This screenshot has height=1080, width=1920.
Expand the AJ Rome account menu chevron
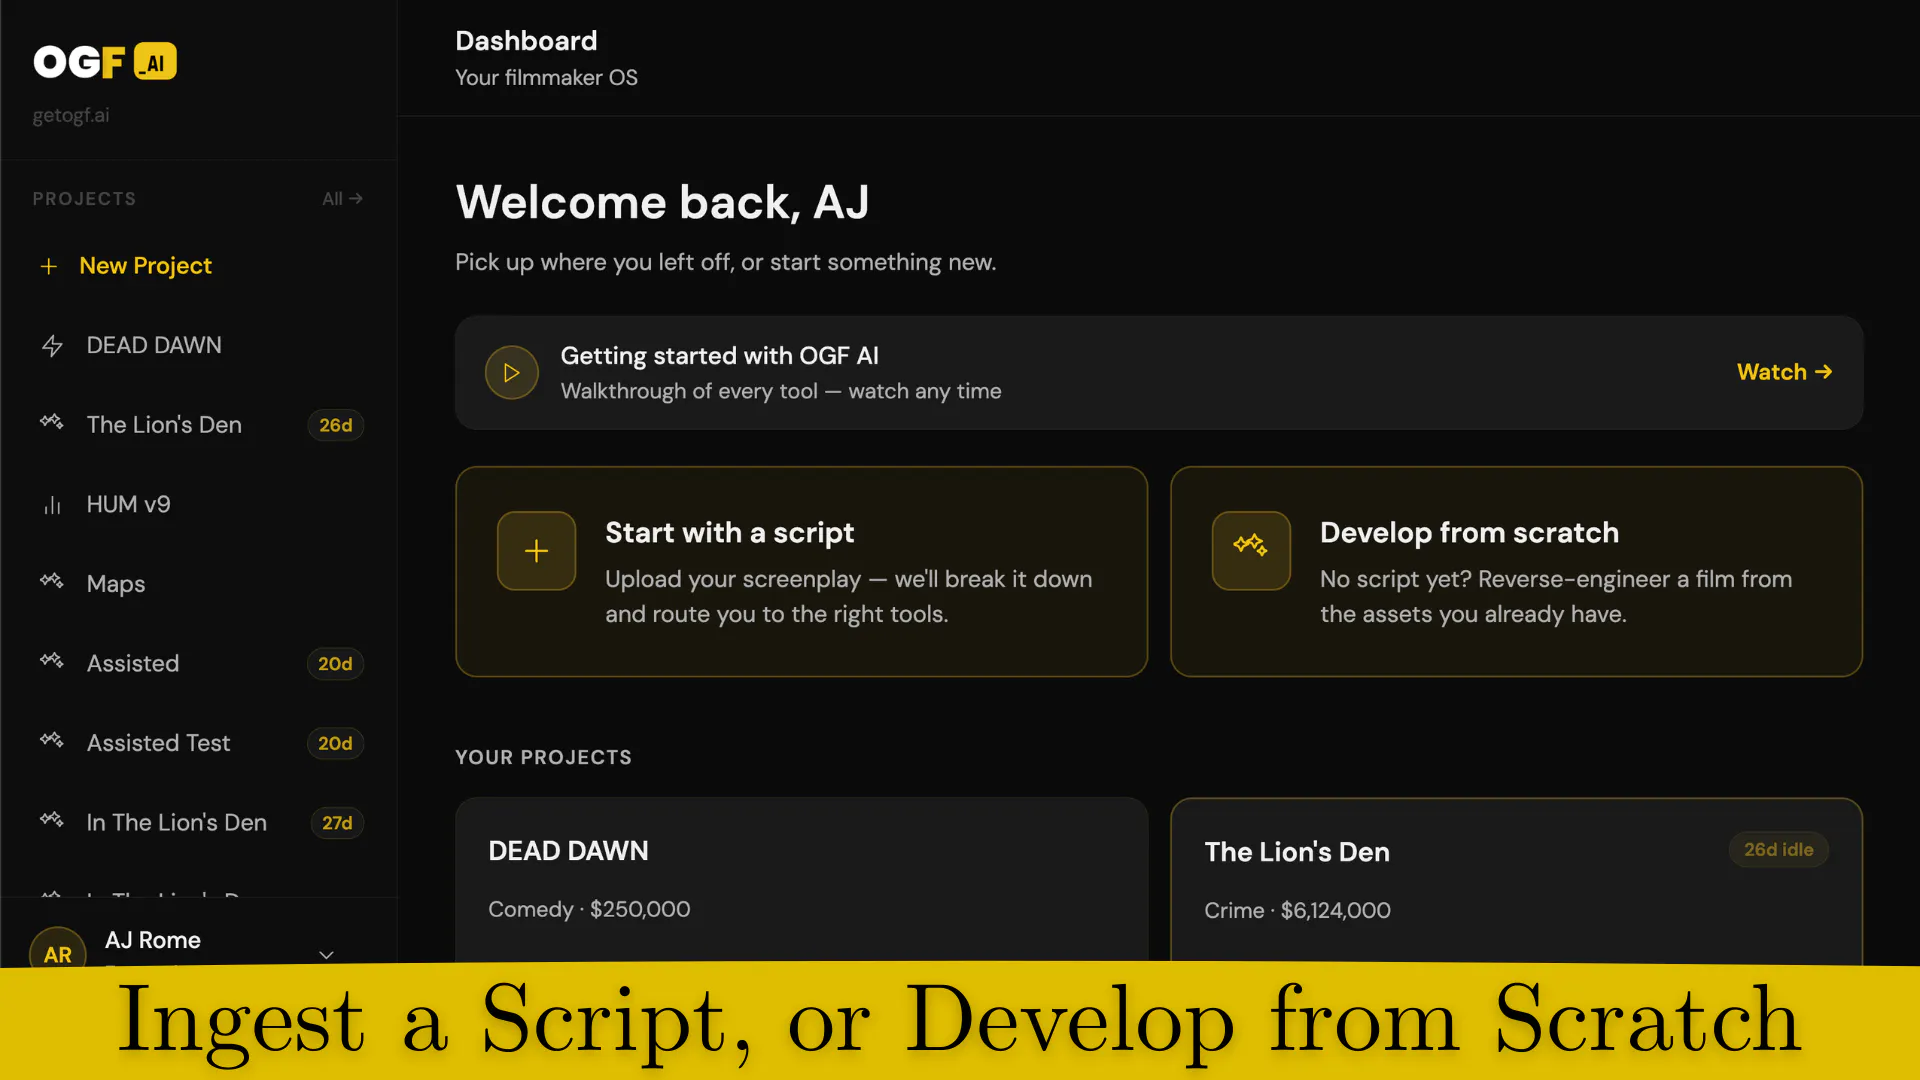tap(326, 955)
